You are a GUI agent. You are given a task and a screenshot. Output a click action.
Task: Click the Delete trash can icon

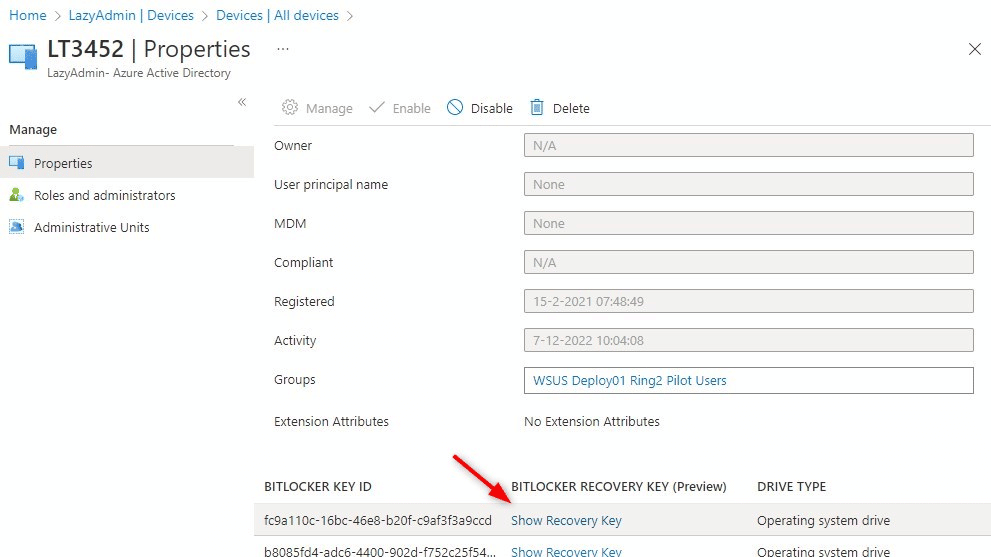tap(537, 107)
